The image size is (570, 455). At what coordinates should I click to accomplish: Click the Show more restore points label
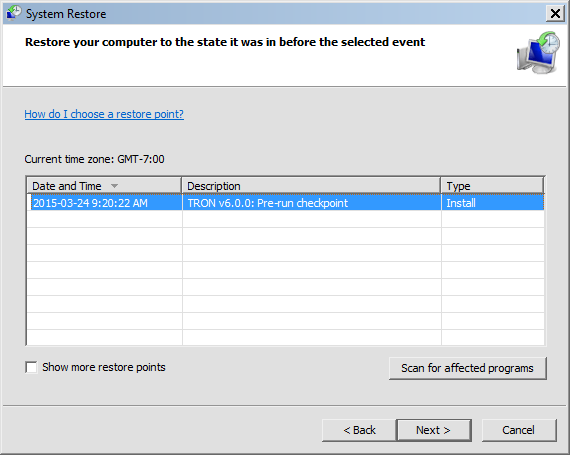coord(104,367)
